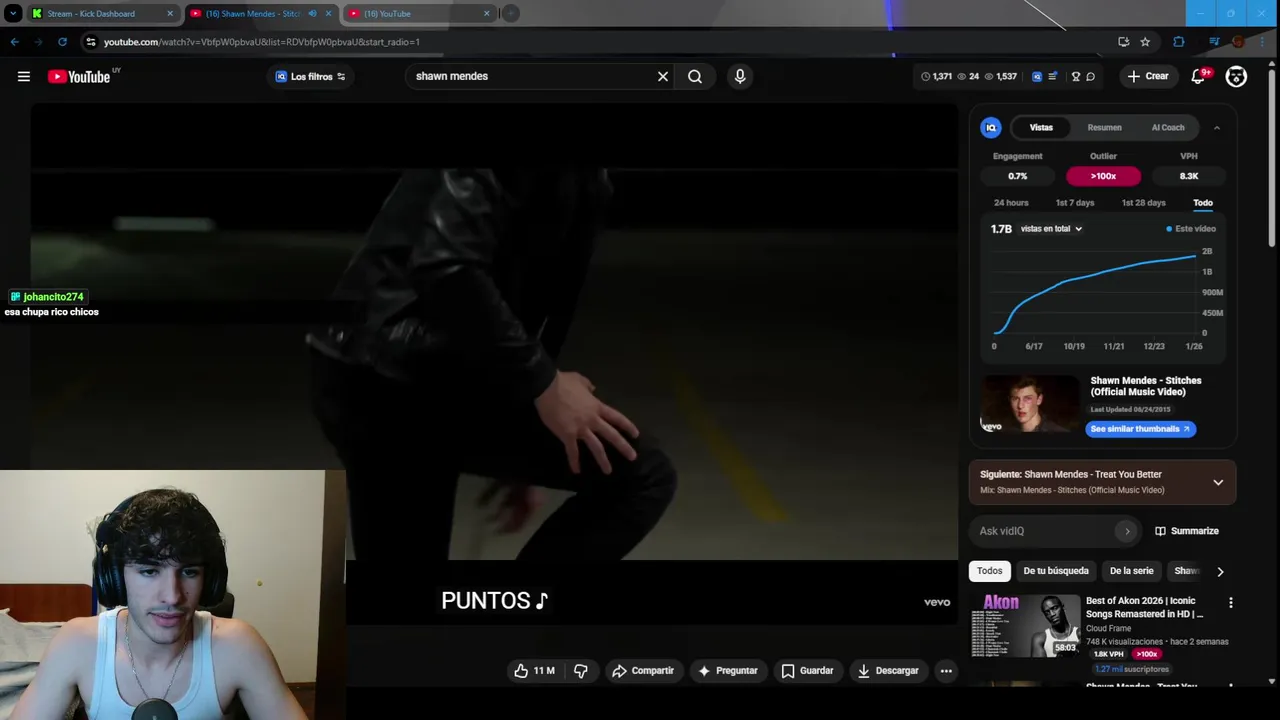Viewport: 1280px width, 720px height.
Task: Toggle Los filtros vidIQ filter
Action: click(310, 76)
